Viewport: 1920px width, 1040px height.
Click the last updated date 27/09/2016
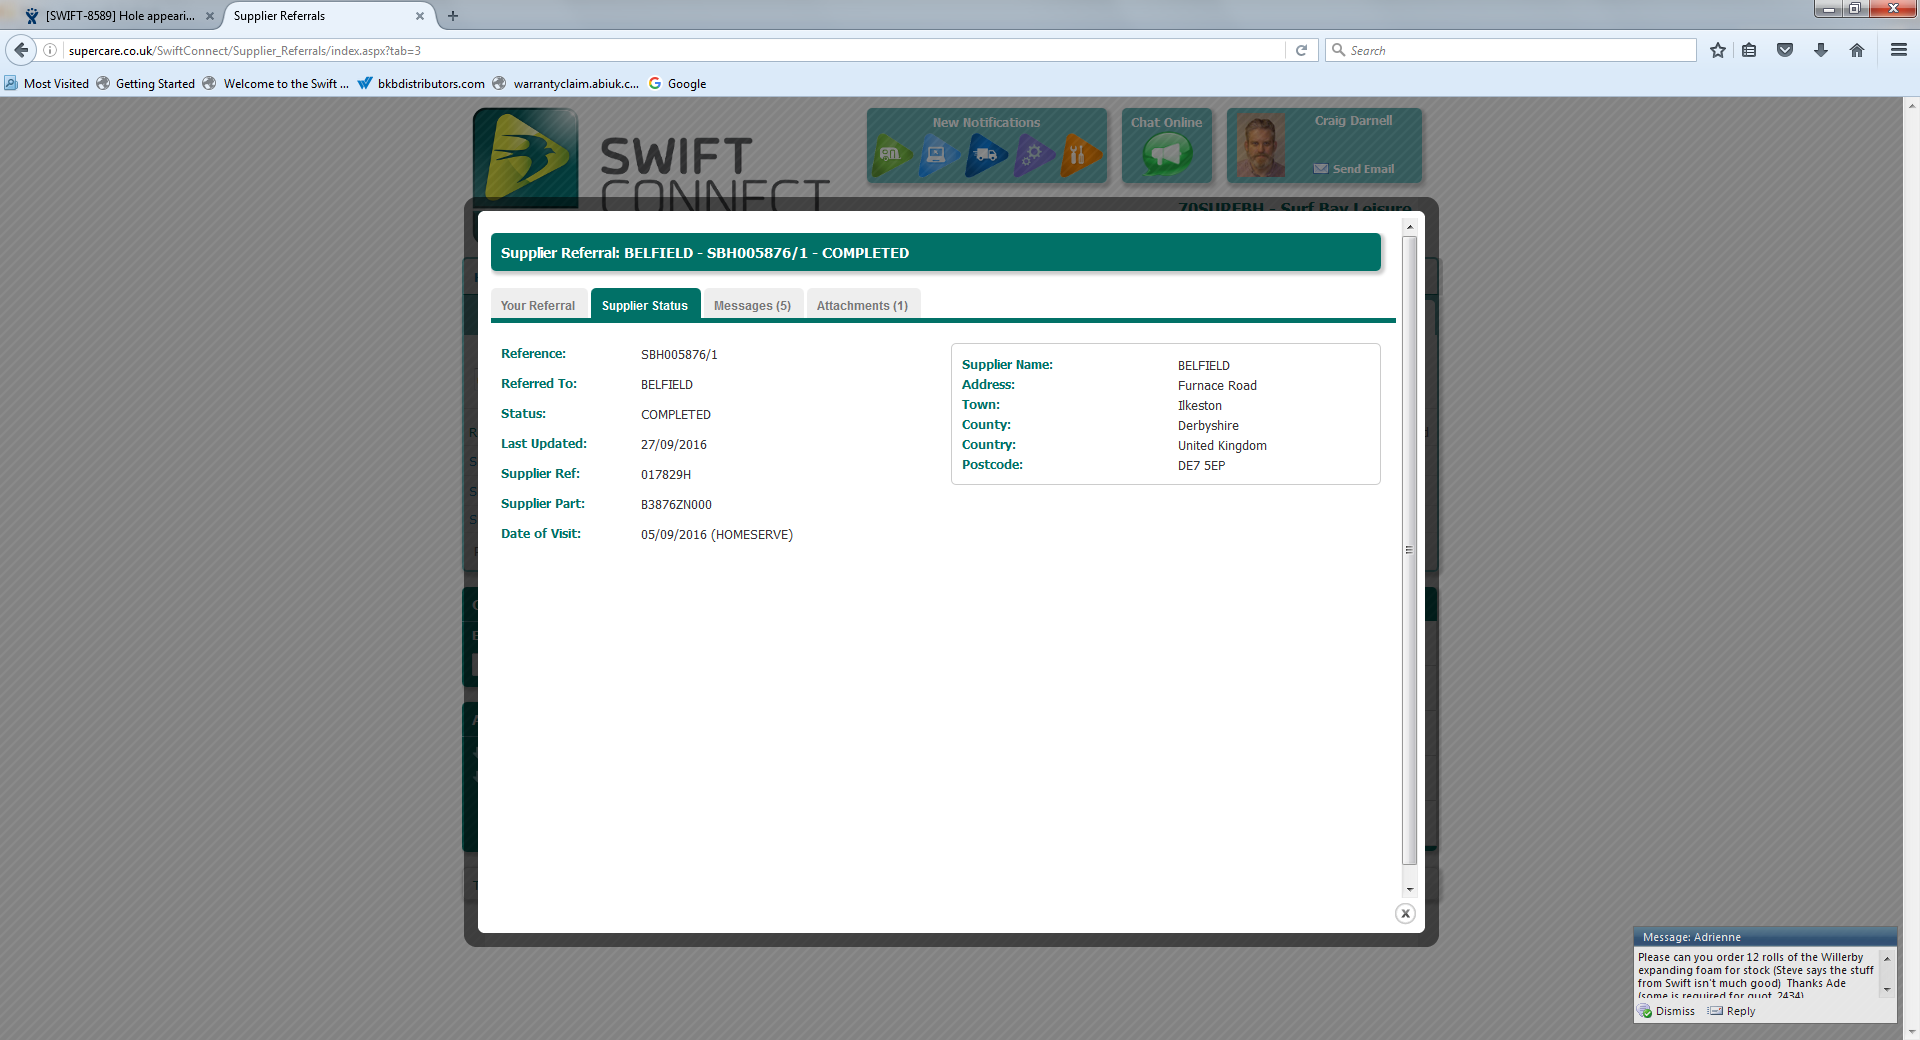tap(674, 445)
